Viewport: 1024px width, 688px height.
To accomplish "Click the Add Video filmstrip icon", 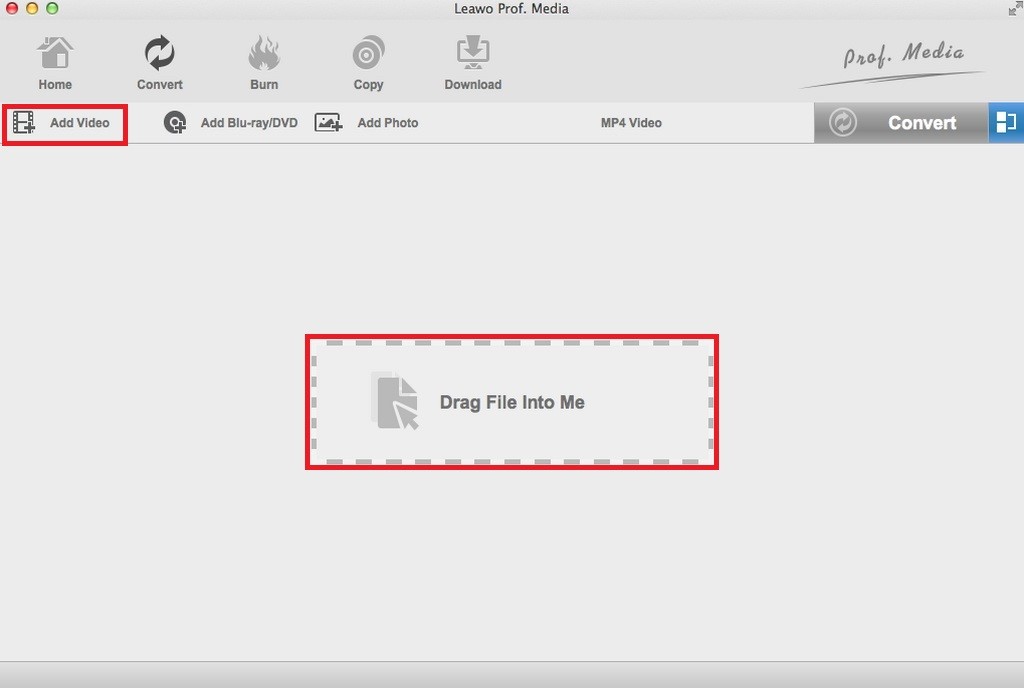I will [x=22, y=122].
